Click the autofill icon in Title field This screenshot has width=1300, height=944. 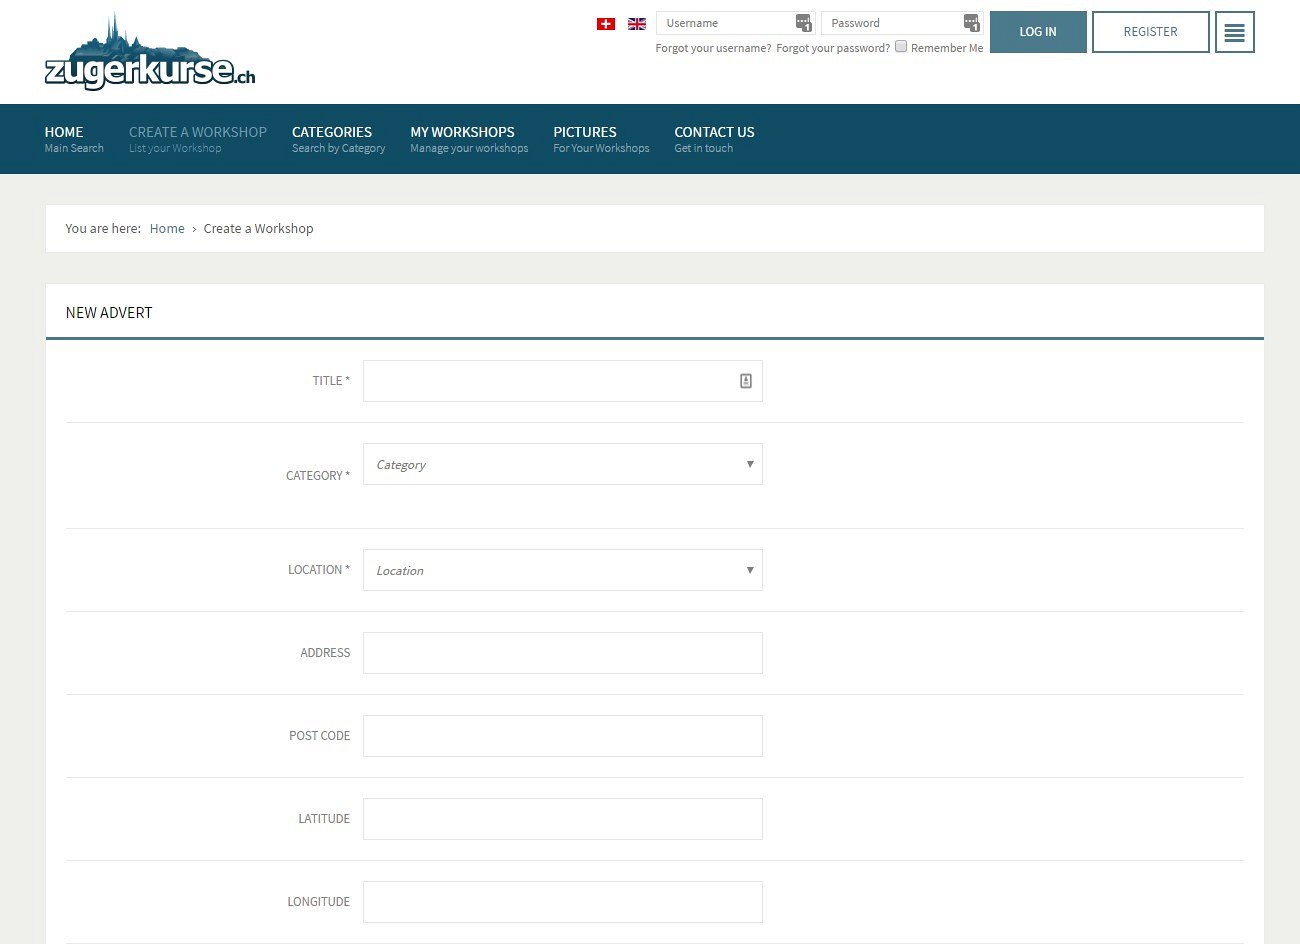click(x=745, y=381)
